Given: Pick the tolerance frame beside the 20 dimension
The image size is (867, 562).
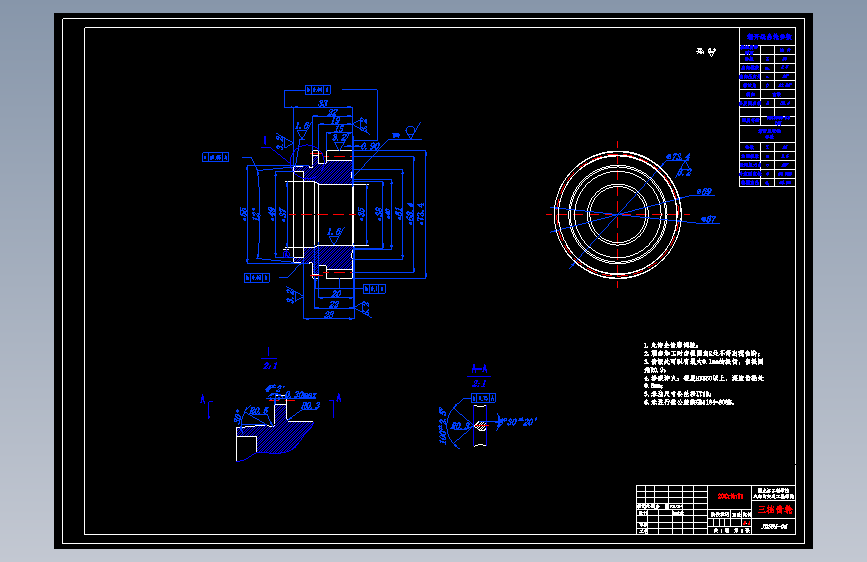Looking at the screenshot, I should click(374, 289).
